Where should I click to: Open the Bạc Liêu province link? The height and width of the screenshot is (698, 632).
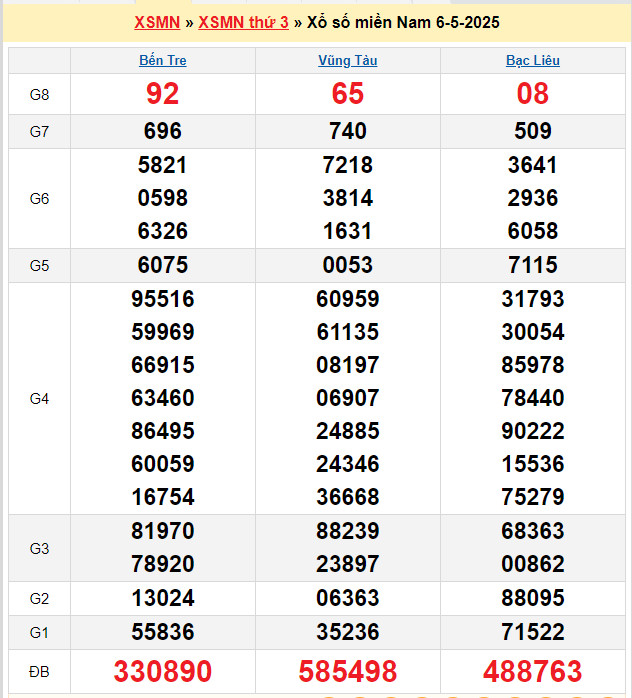coord(533,60)
